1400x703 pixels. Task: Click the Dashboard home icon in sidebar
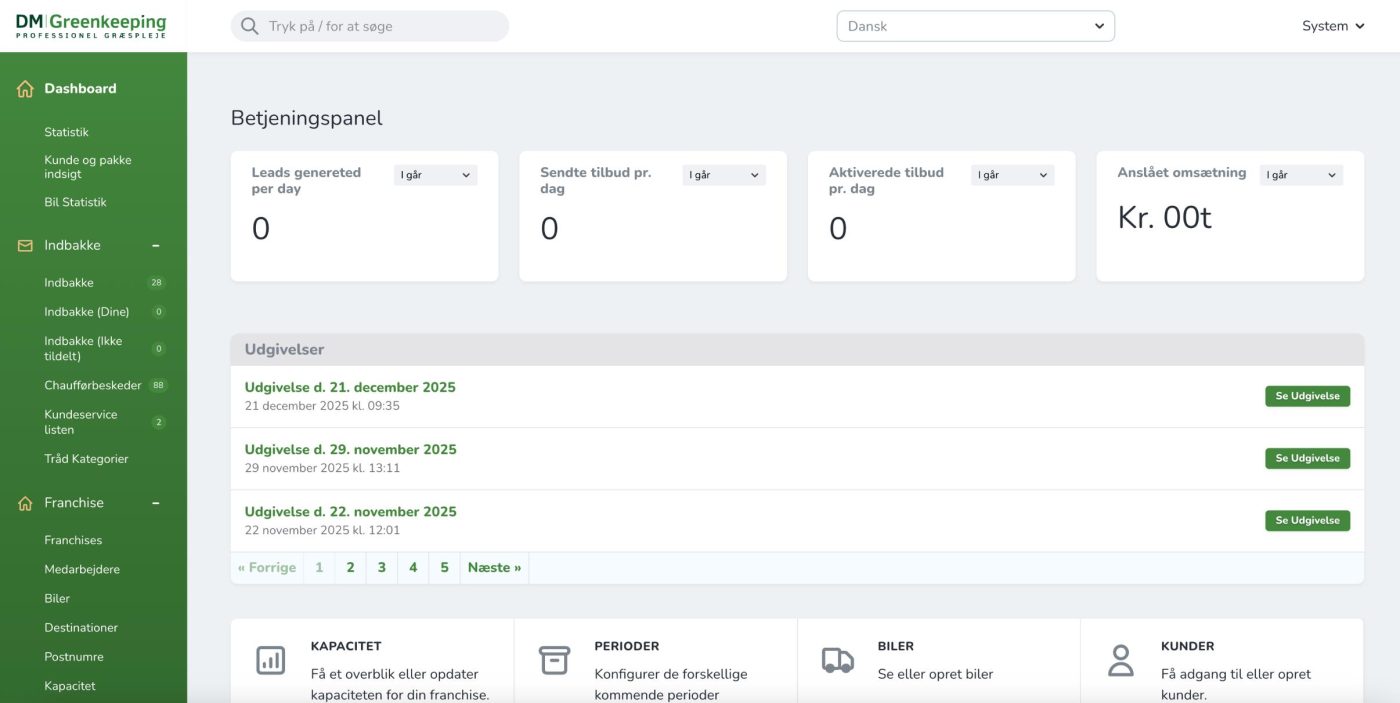[x=25, y=89]
